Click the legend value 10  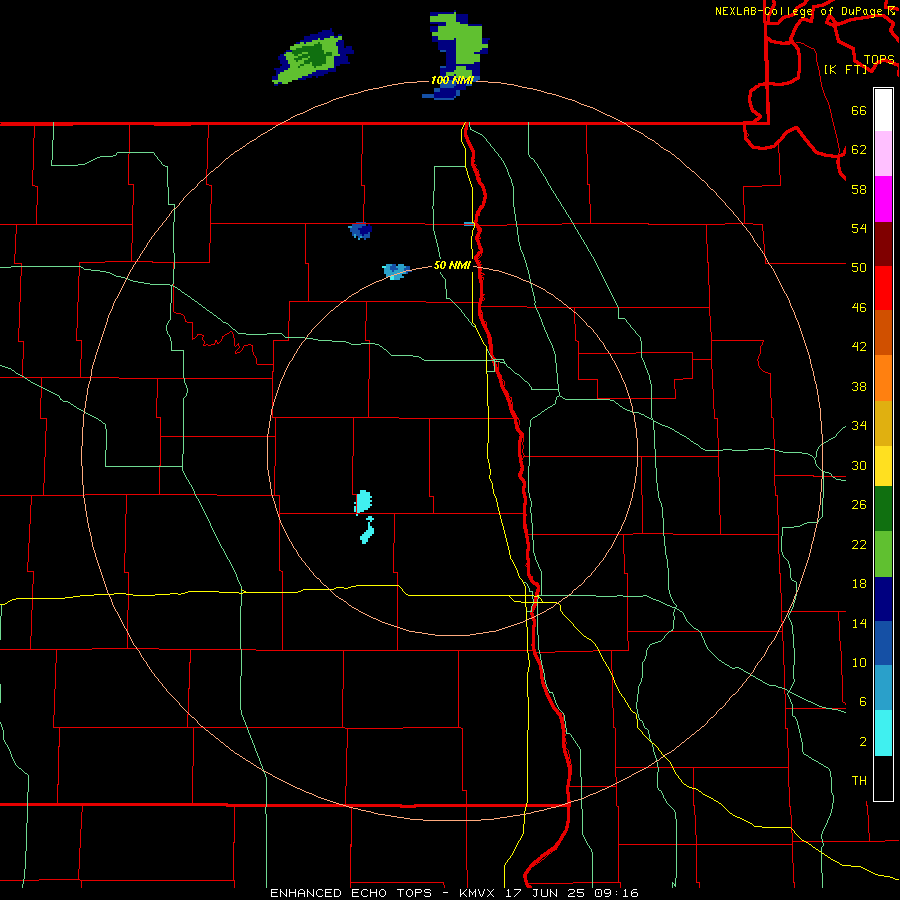point(859,663)
